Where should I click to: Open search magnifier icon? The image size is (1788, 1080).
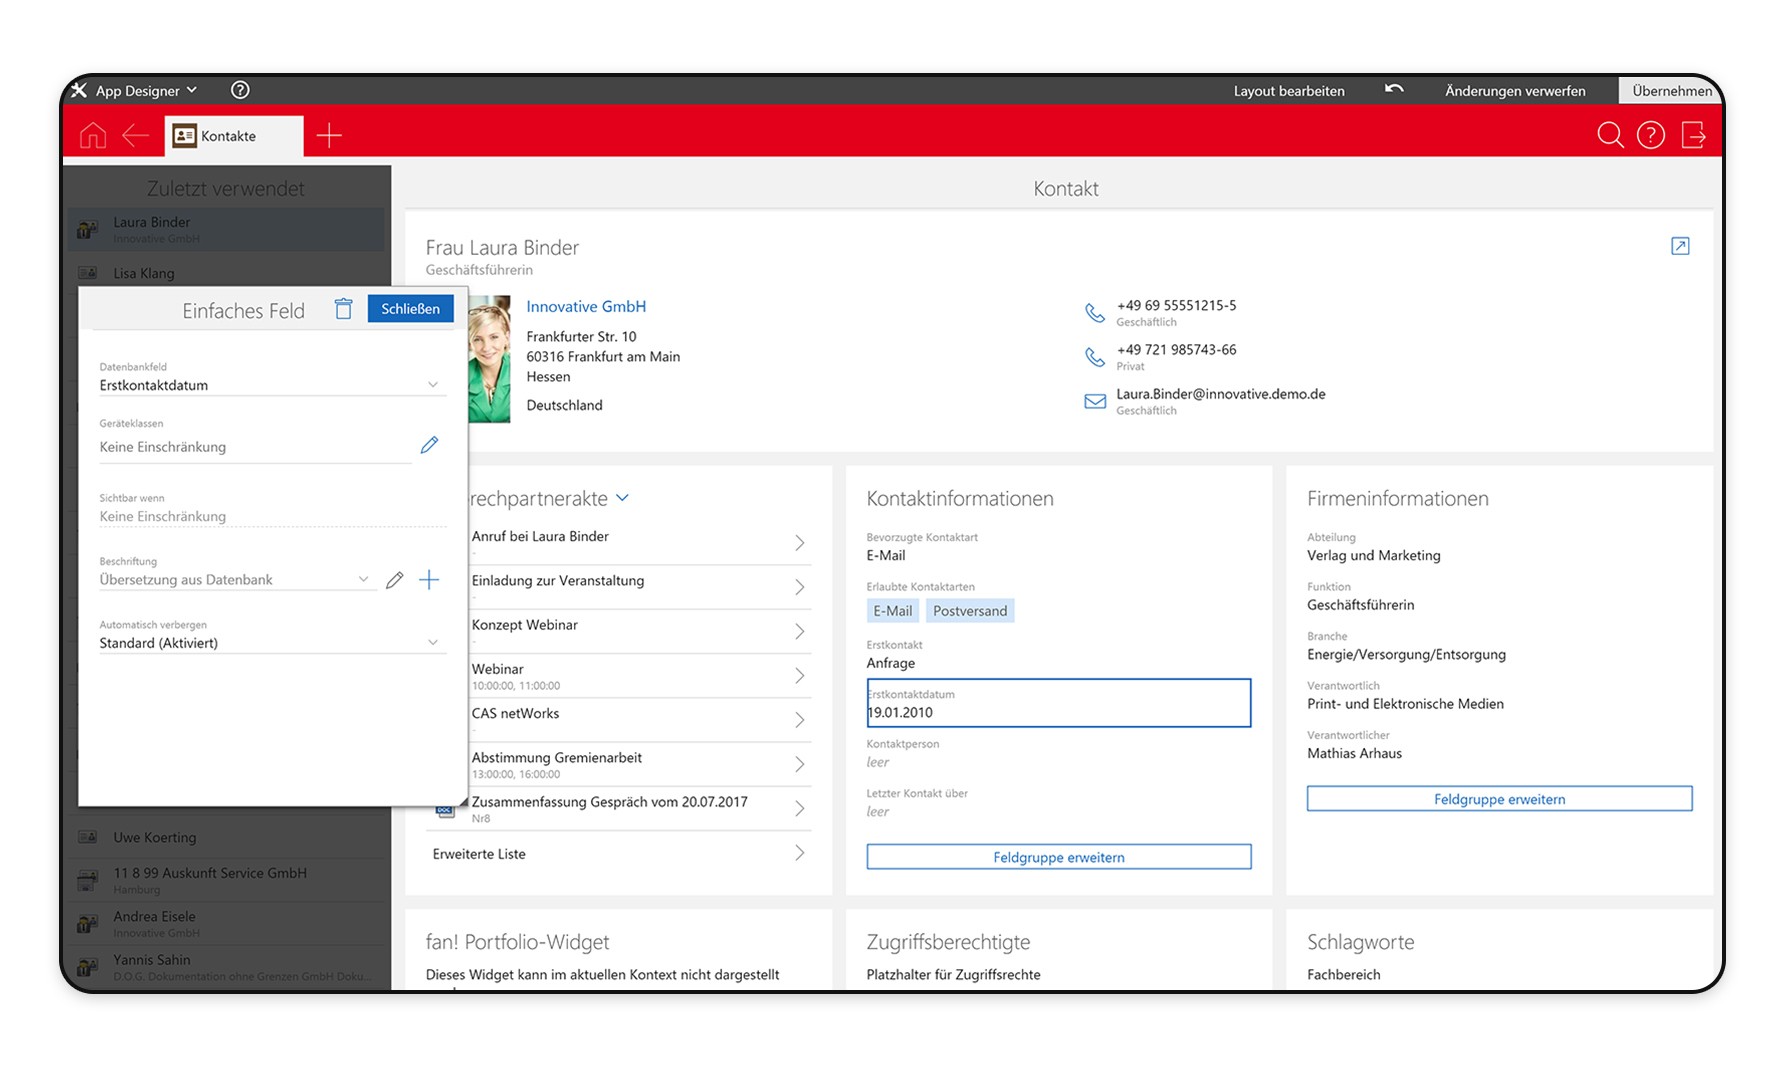point(1610,135)
